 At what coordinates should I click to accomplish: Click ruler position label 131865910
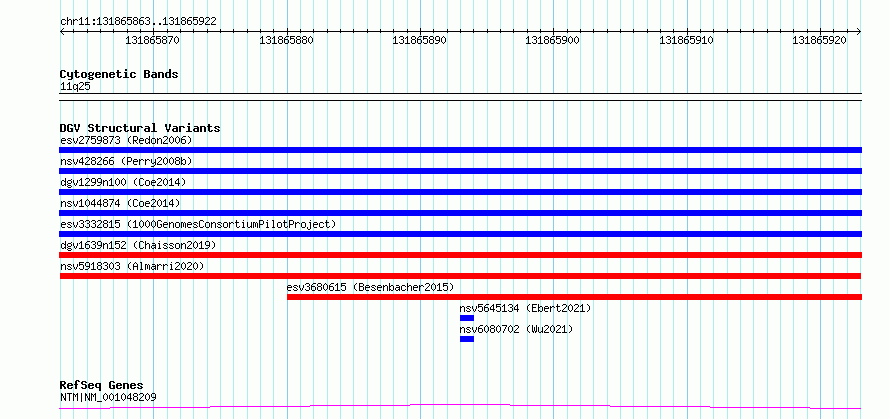tap(686, 40)
